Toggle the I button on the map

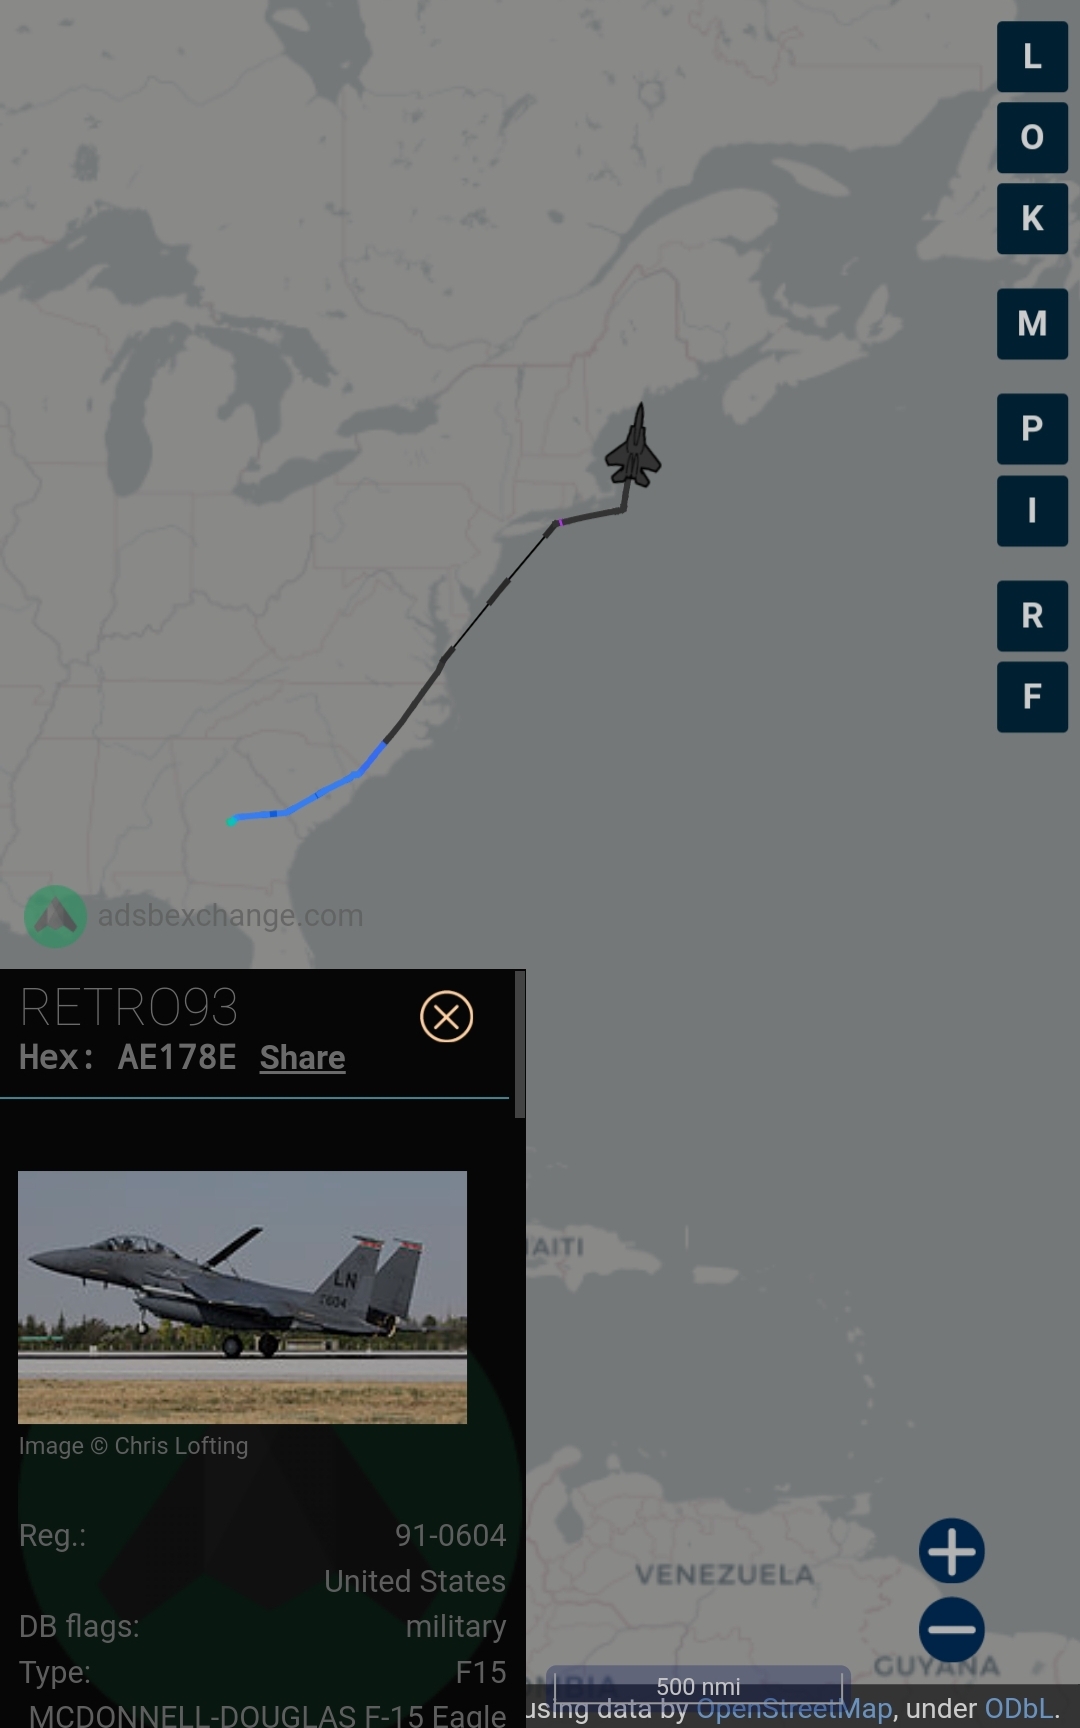[x=1032, y=511]
